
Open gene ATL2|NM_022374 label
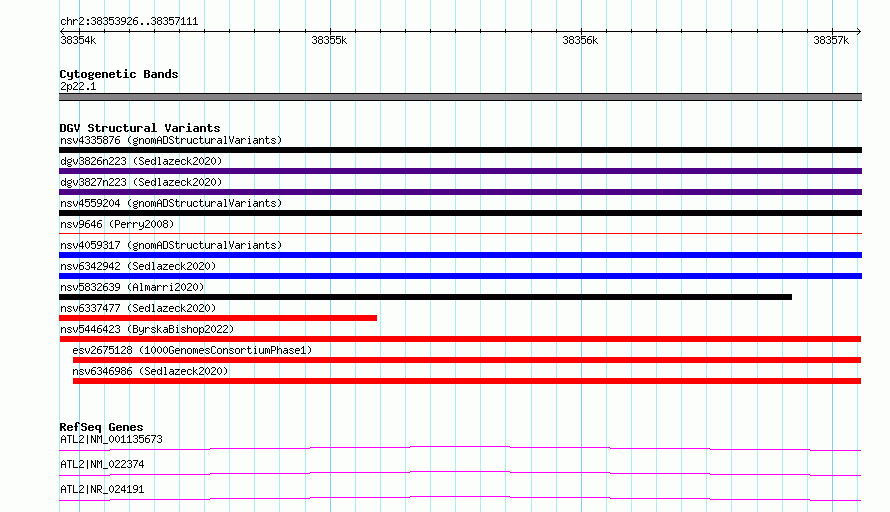point(102,464)
